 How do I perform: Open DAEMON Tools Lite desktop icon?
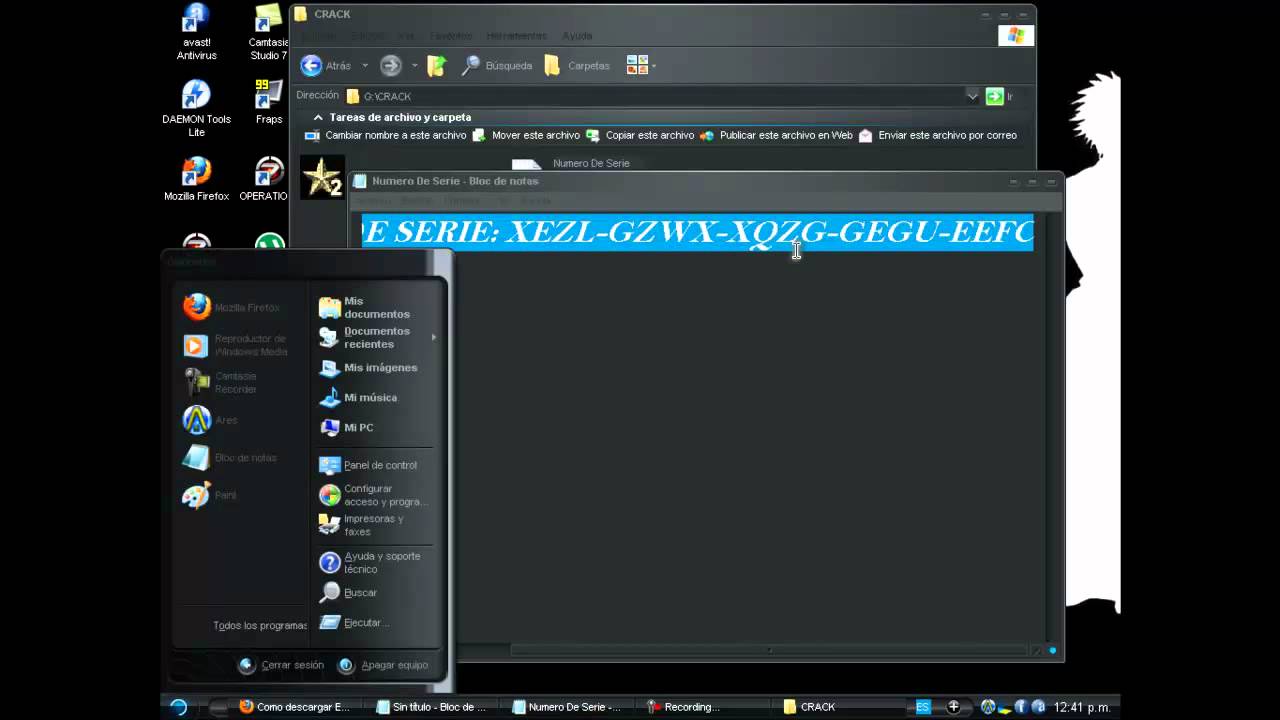pyautogui.click(x=196, y=108)
